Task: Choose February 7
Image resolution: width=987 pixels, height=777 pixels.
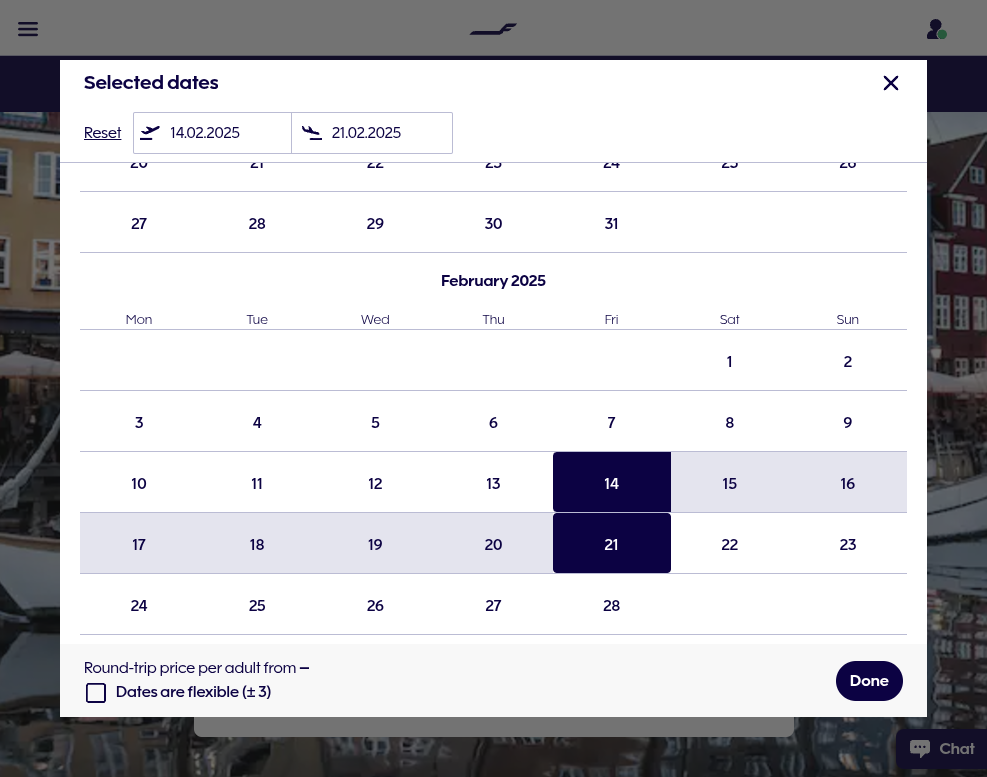Action: pyautogui.click(x=611, y=423)
